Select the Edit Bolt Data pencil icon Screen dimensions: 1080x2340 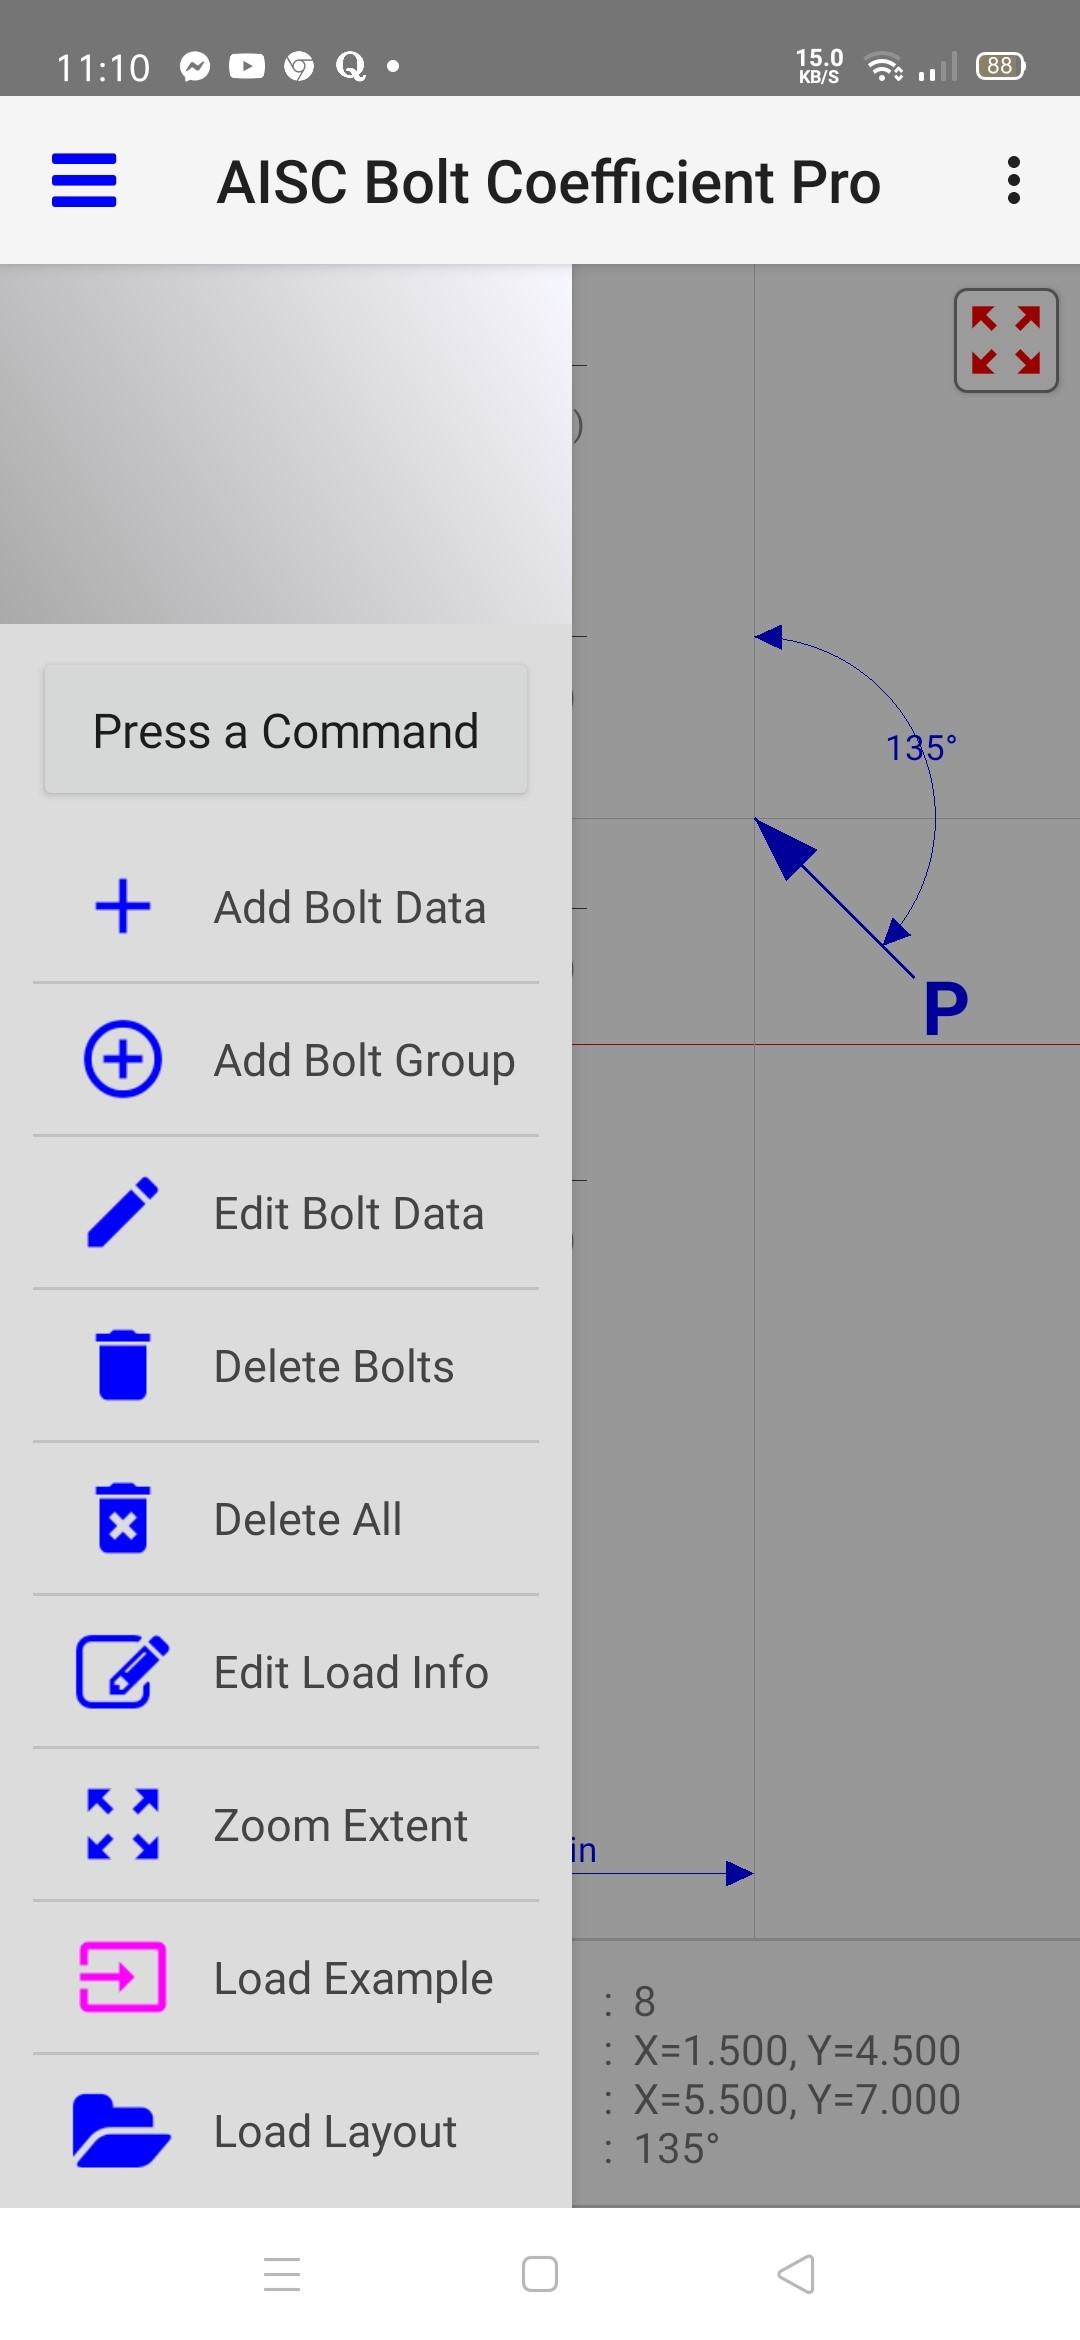120,1212
